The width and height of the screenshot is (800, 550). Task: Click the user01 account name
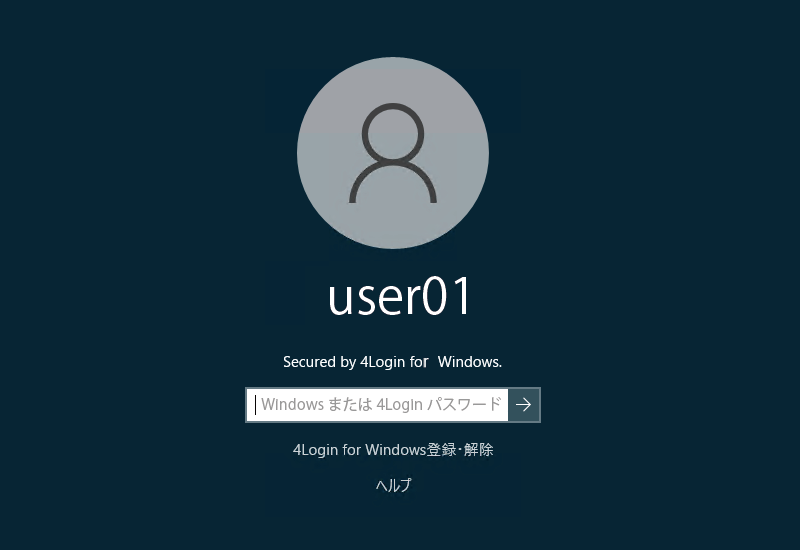click(399, 296)
